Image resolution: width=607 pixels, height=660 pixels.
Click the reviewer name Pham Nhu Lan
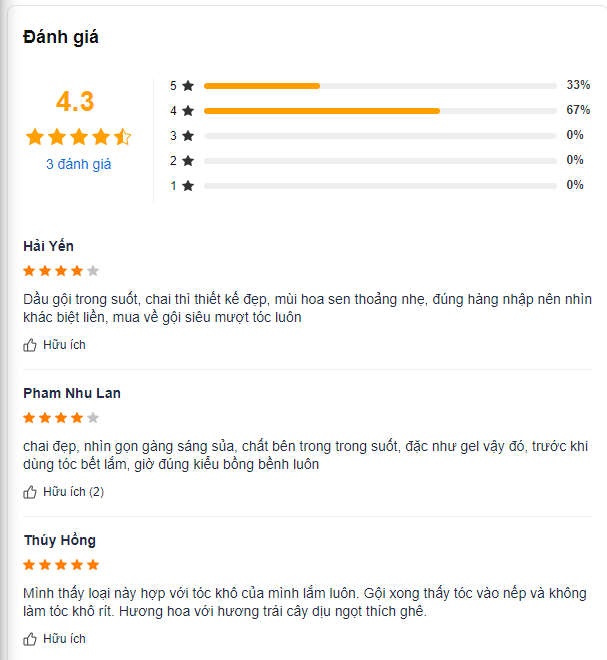pos(72,393)
